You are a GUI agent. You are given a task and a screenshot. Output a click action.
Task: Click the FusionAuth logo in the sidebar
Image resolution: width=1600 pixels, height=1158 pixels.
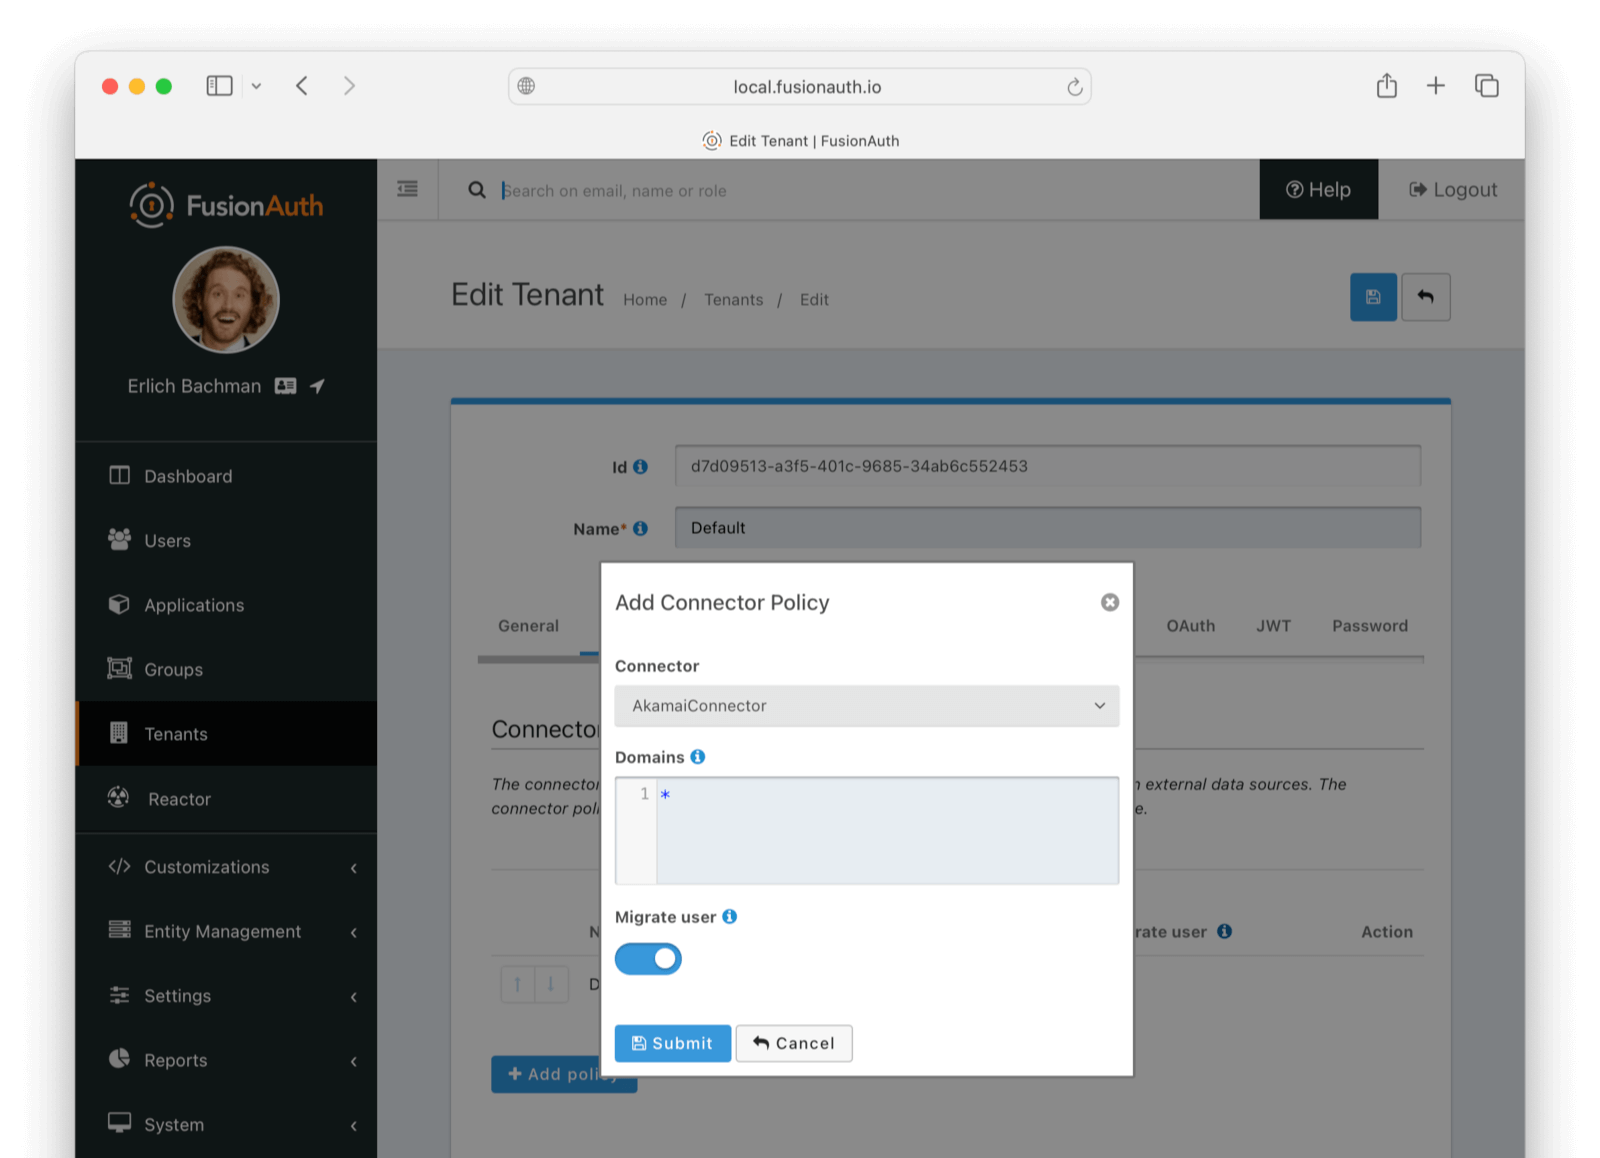point(224,204)
